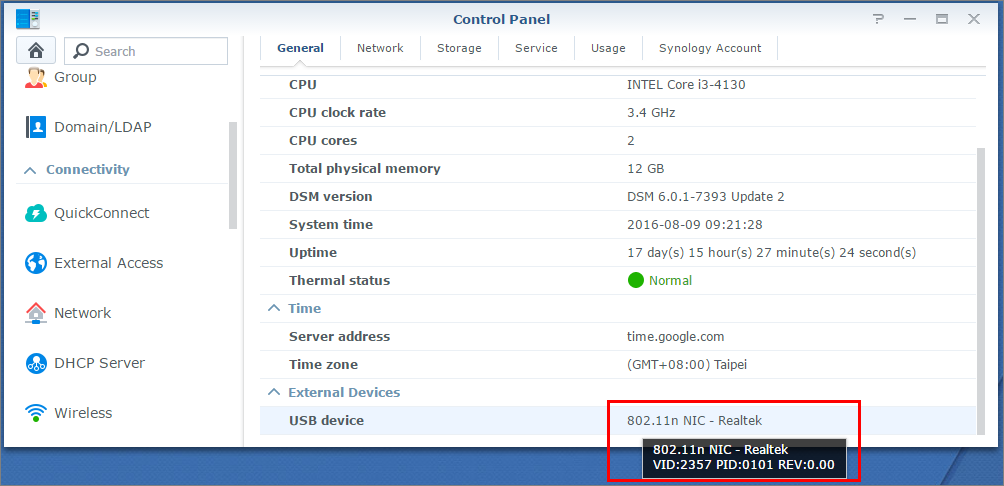Screen dimensions: 1004x486
Task: Close the Control Panel window
Action: pyautogui.click(x=974, y=19)
